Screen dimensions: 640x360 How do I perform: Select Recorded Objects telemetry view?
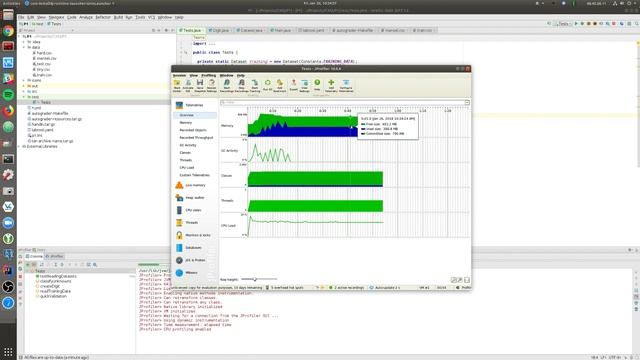193,130
